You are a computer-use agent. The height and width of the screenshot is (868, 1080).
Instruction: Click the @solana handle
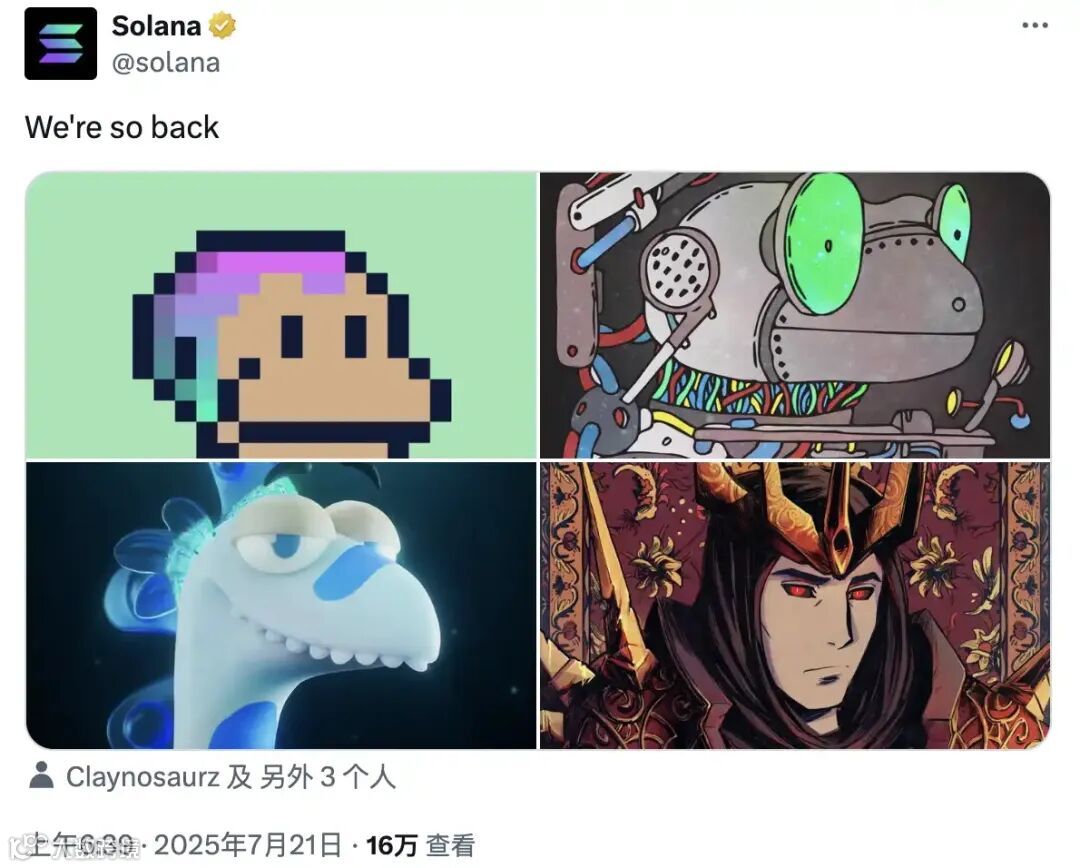166,63
